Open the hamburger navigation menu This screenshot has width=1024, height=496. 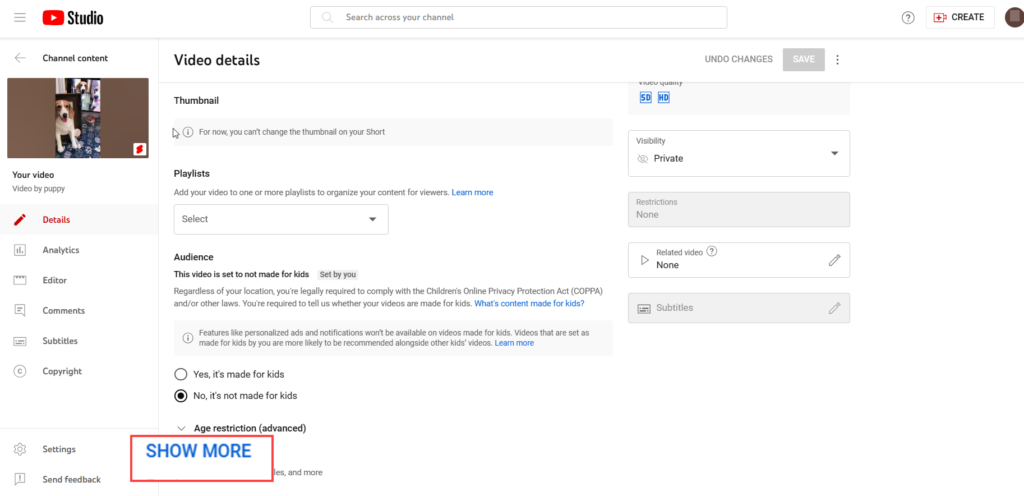pyautogui.click(x=20, y=18)
